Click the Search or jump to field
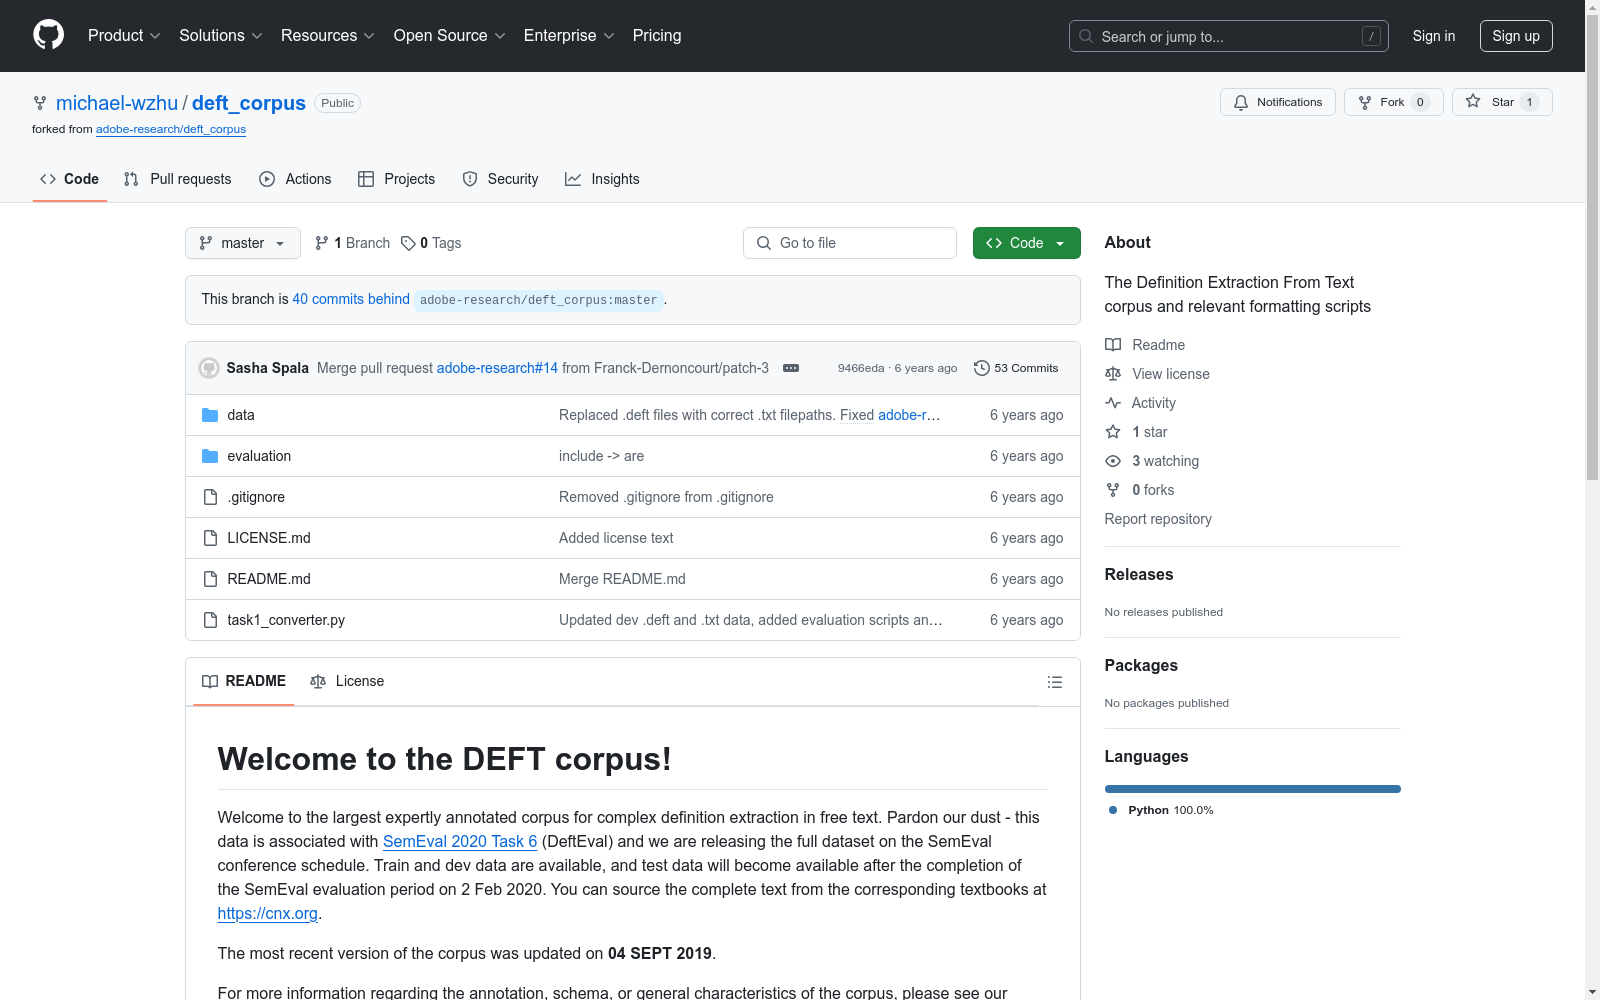Screen dimensions: 1600x1000 (x=1229, y=36)
